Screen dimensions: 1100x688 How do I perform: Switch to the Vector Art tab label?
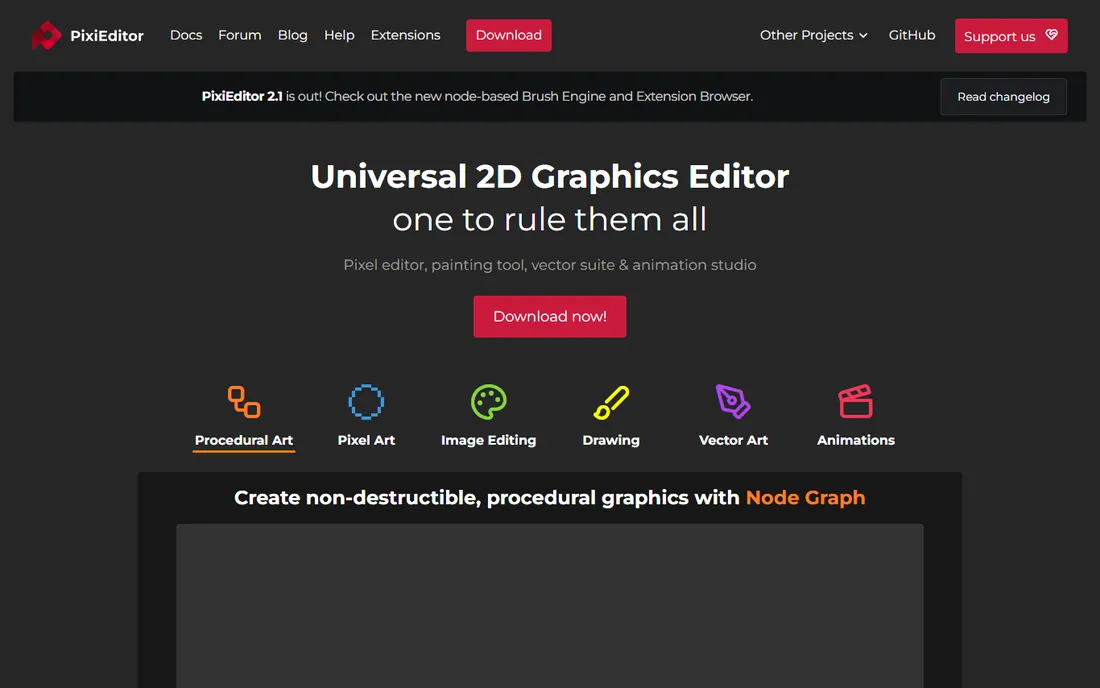[x=733, y=440]
